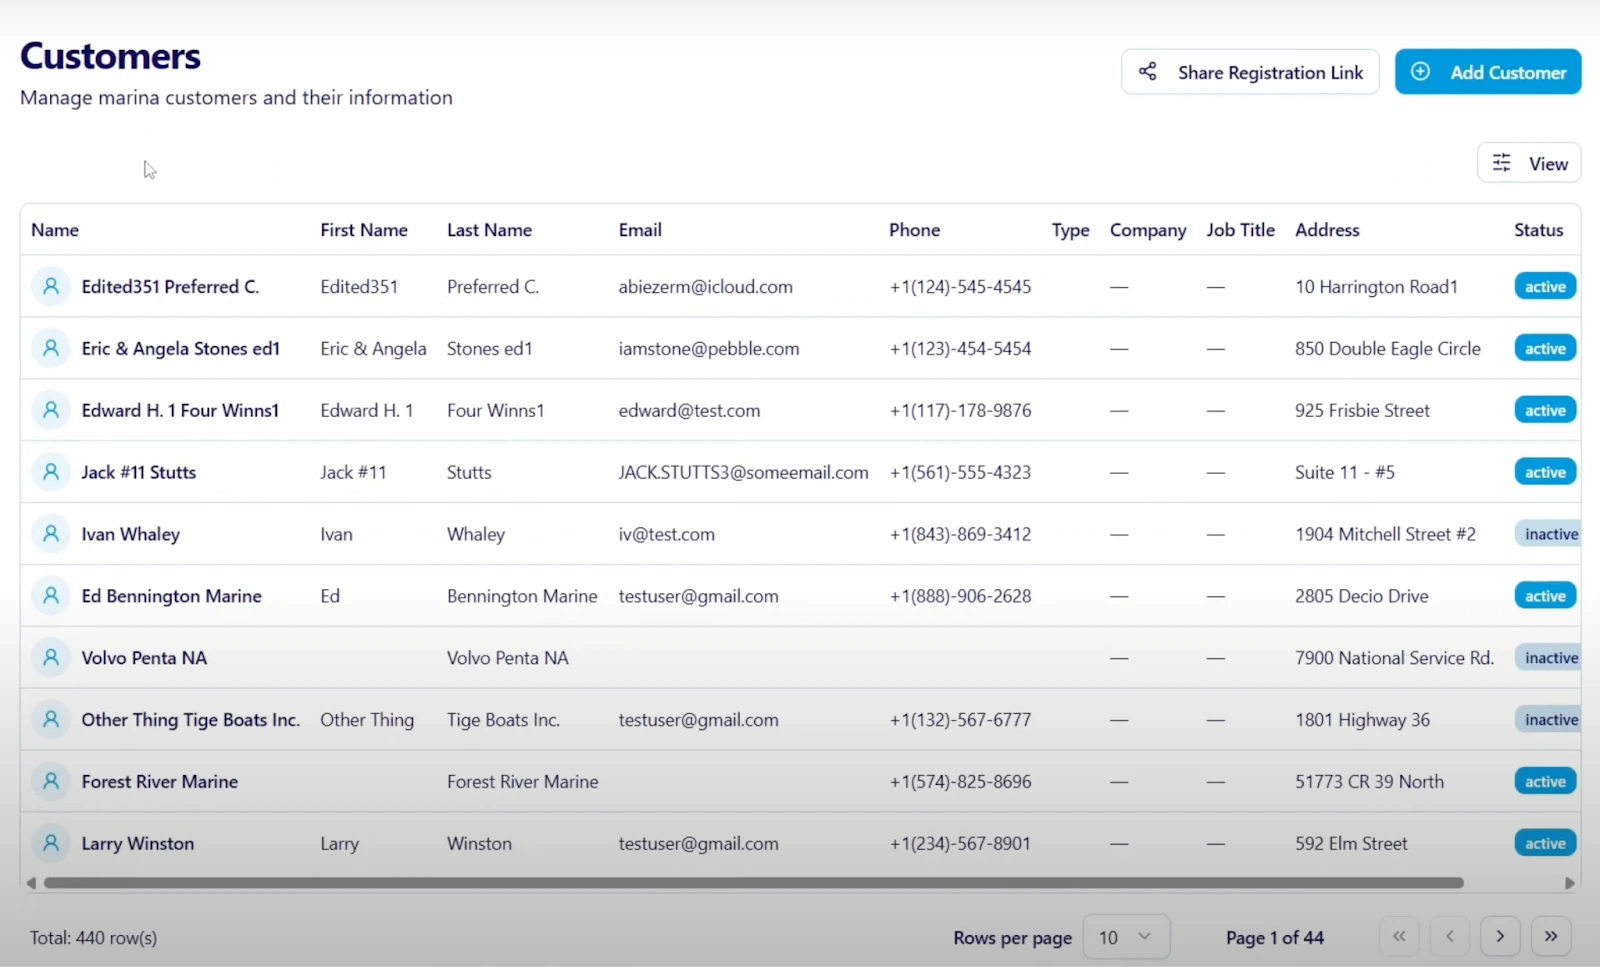
Task: Click the avatar icon for Ivan Whaley
Action: click(x=51, y=533)
